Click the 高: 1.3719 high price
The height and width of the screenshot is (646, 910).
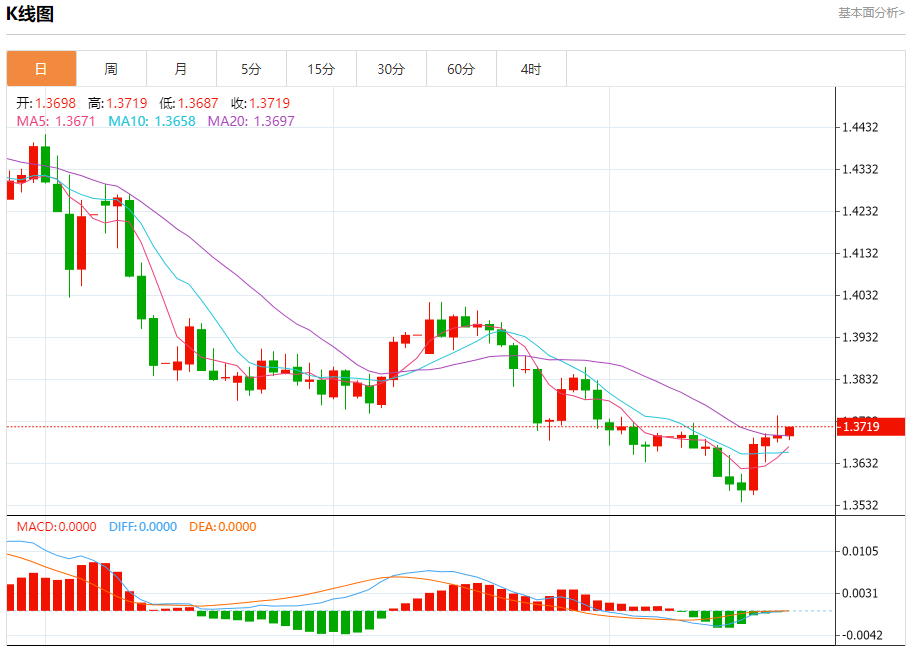(118, 103)
